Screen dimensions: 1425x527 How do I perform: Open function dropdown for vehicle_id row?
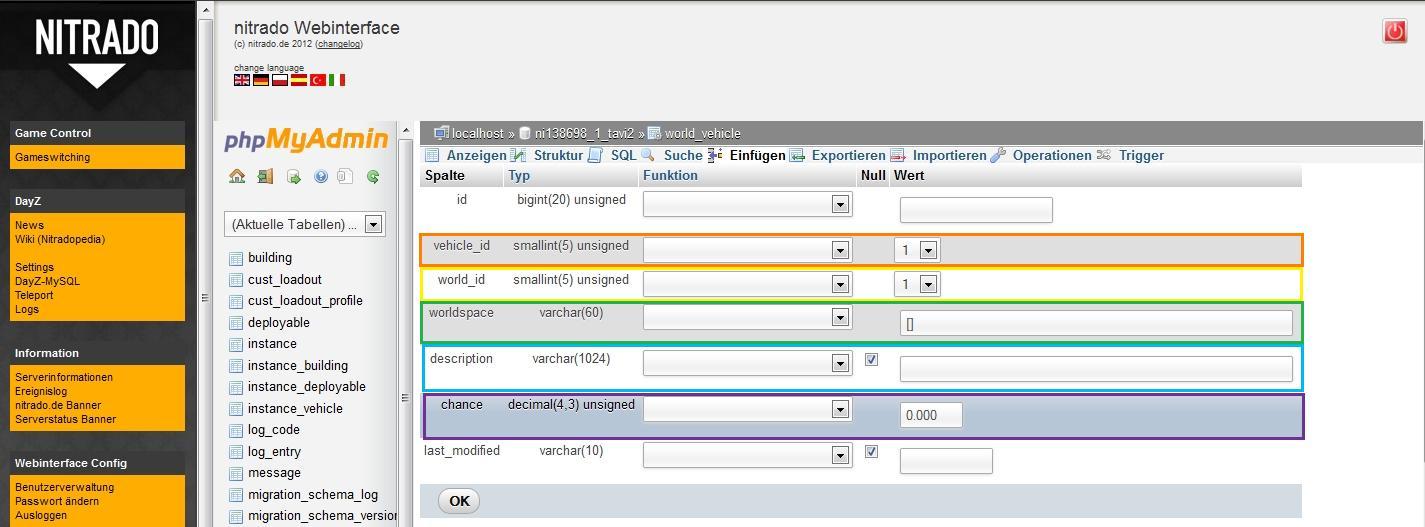tap(747, 250)
